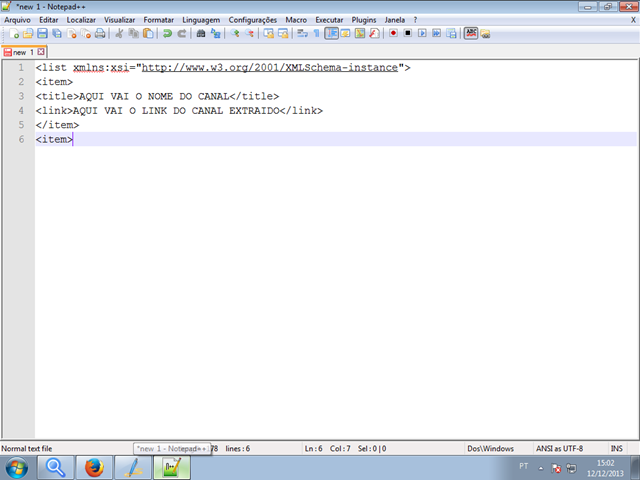Click the Close All documents icon
Viewport: 640px width, 480px height.
coord(86,33)
